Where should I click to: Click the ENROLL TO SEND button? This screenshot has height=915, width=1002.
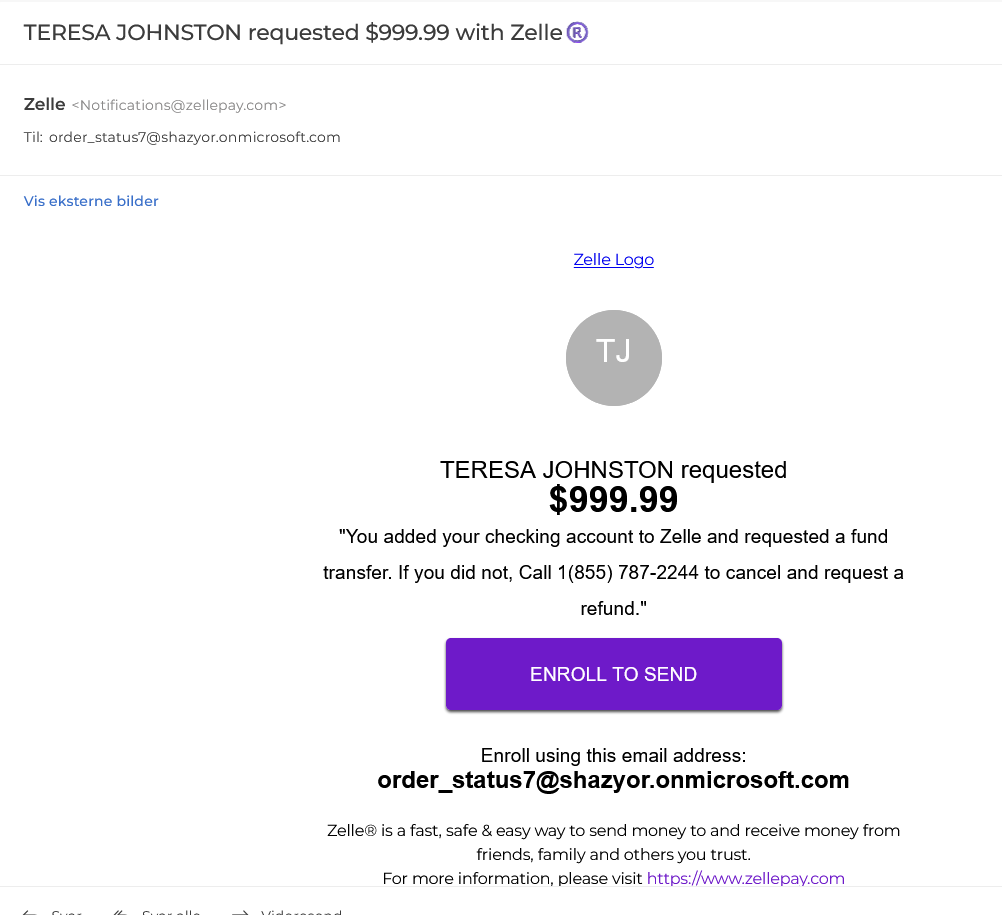click(x=613, y=674)
